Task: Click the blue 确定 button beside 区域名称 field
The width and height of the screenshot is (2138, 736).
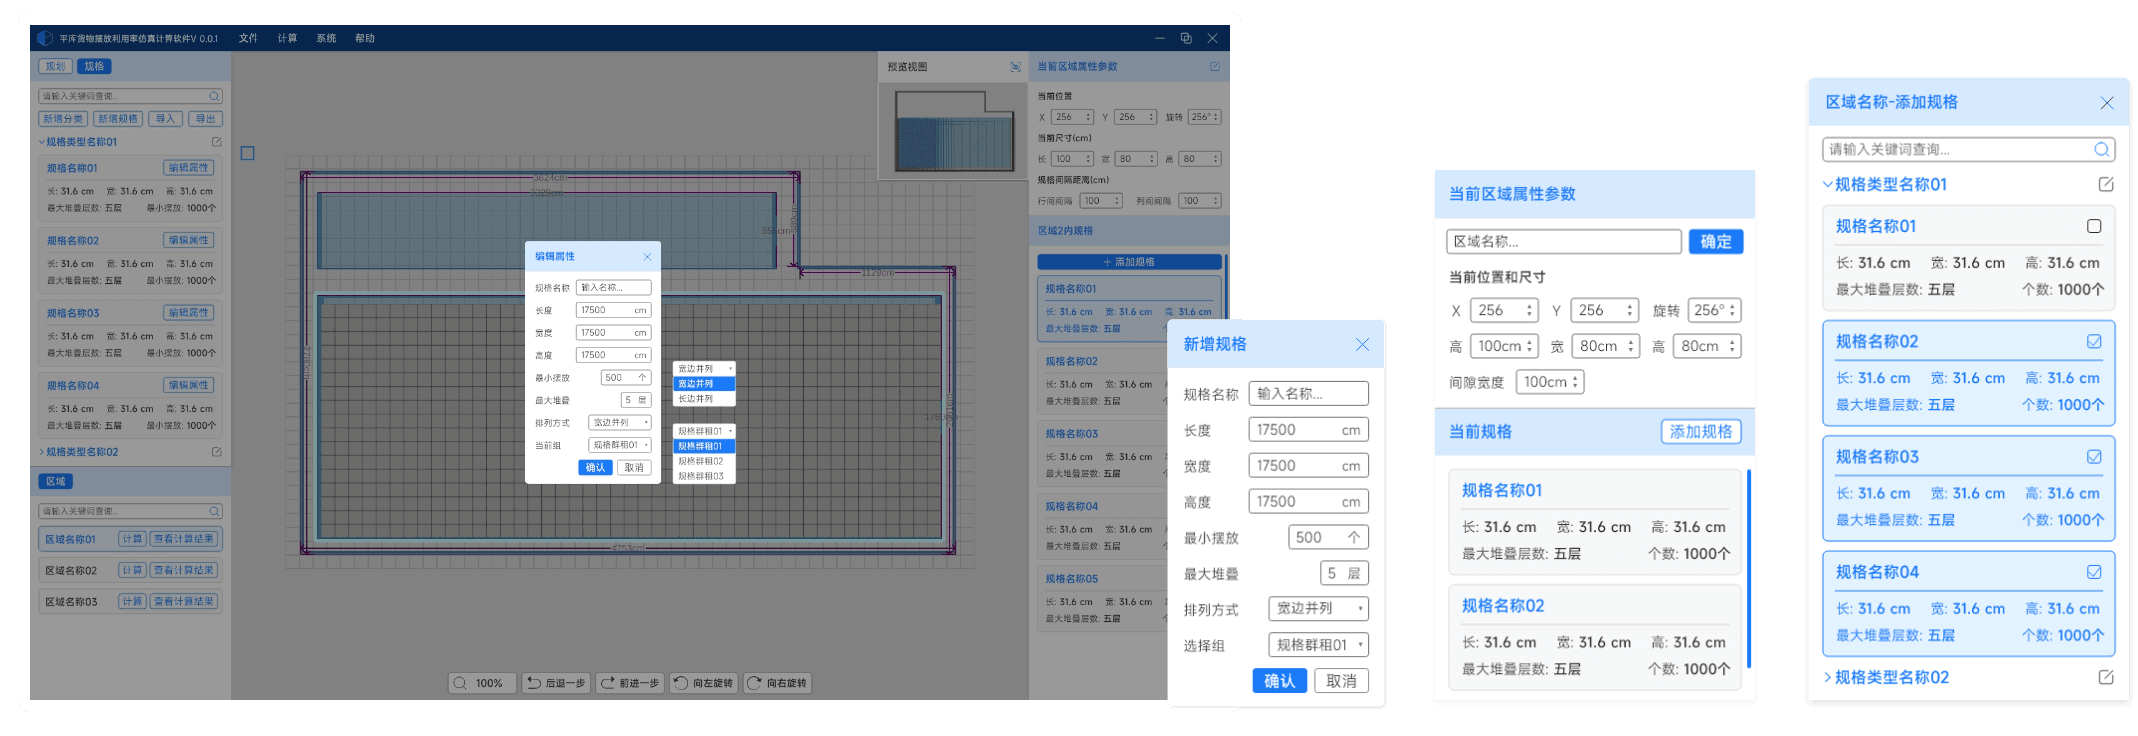Action: 1716,241
